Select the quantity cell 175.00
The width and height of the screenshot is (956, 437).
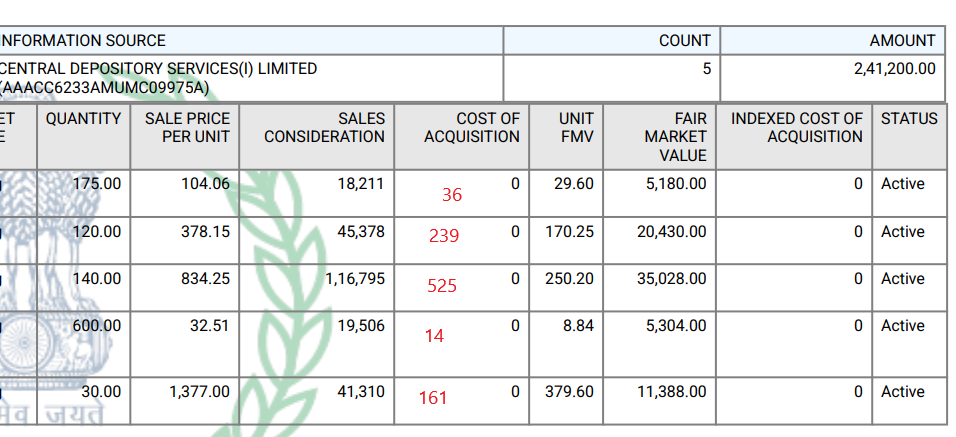(97, 184)
